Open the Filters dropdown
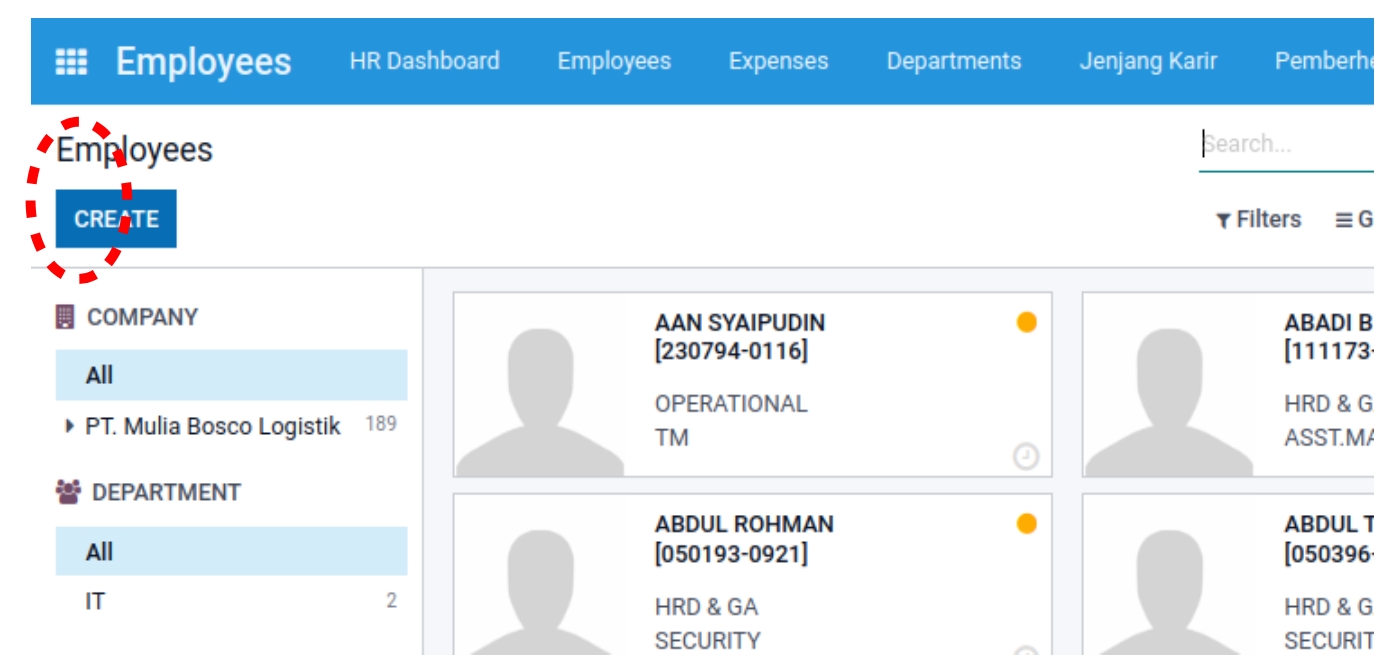Viewport: 1386px width, 656px height. click(1259, 220)
